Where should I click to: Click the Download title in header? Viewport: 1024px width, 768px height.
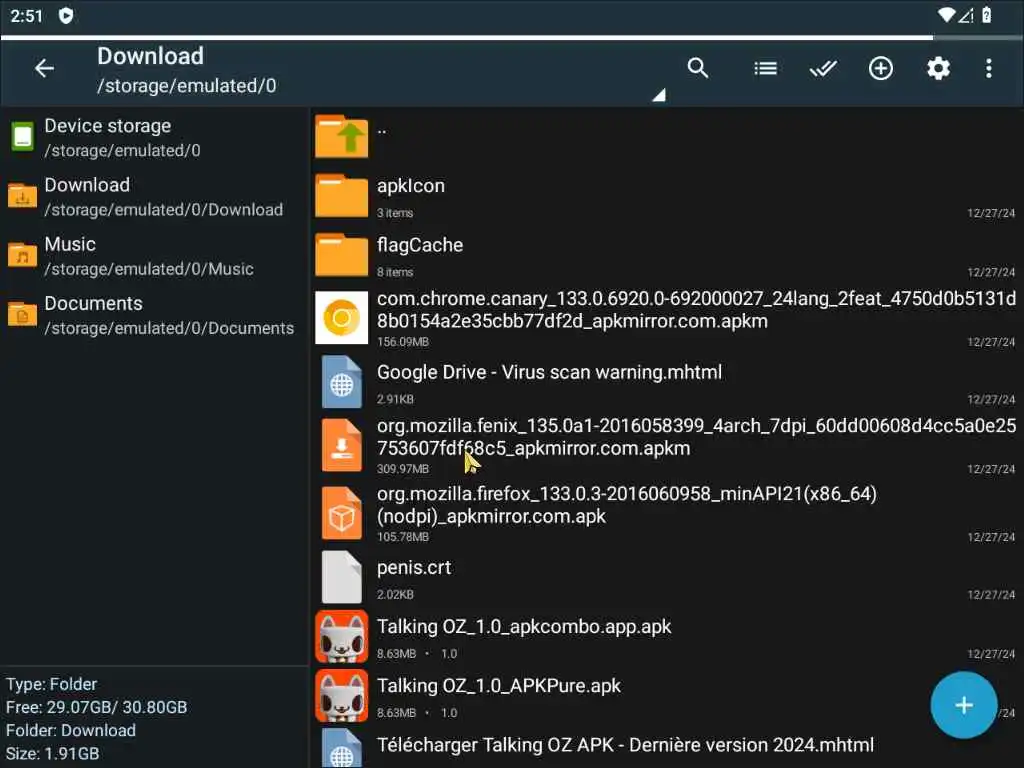[150, 56]
